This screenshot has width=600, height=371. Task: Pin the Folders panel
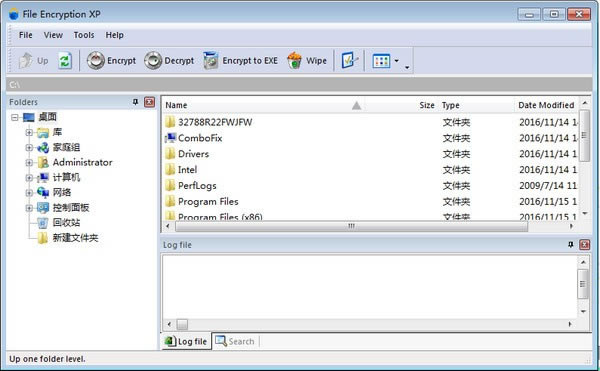135,102
